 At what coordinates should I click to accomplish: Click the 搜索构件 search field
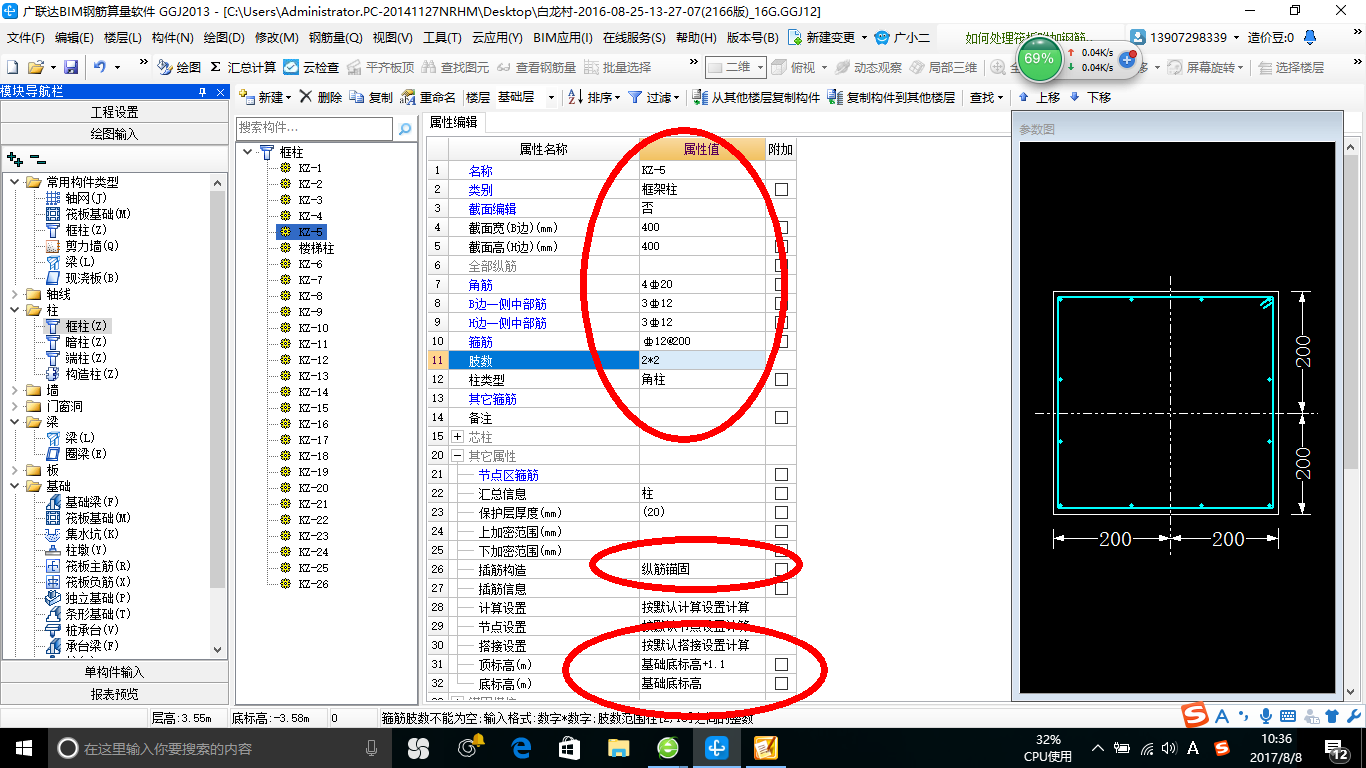(315, 129)
